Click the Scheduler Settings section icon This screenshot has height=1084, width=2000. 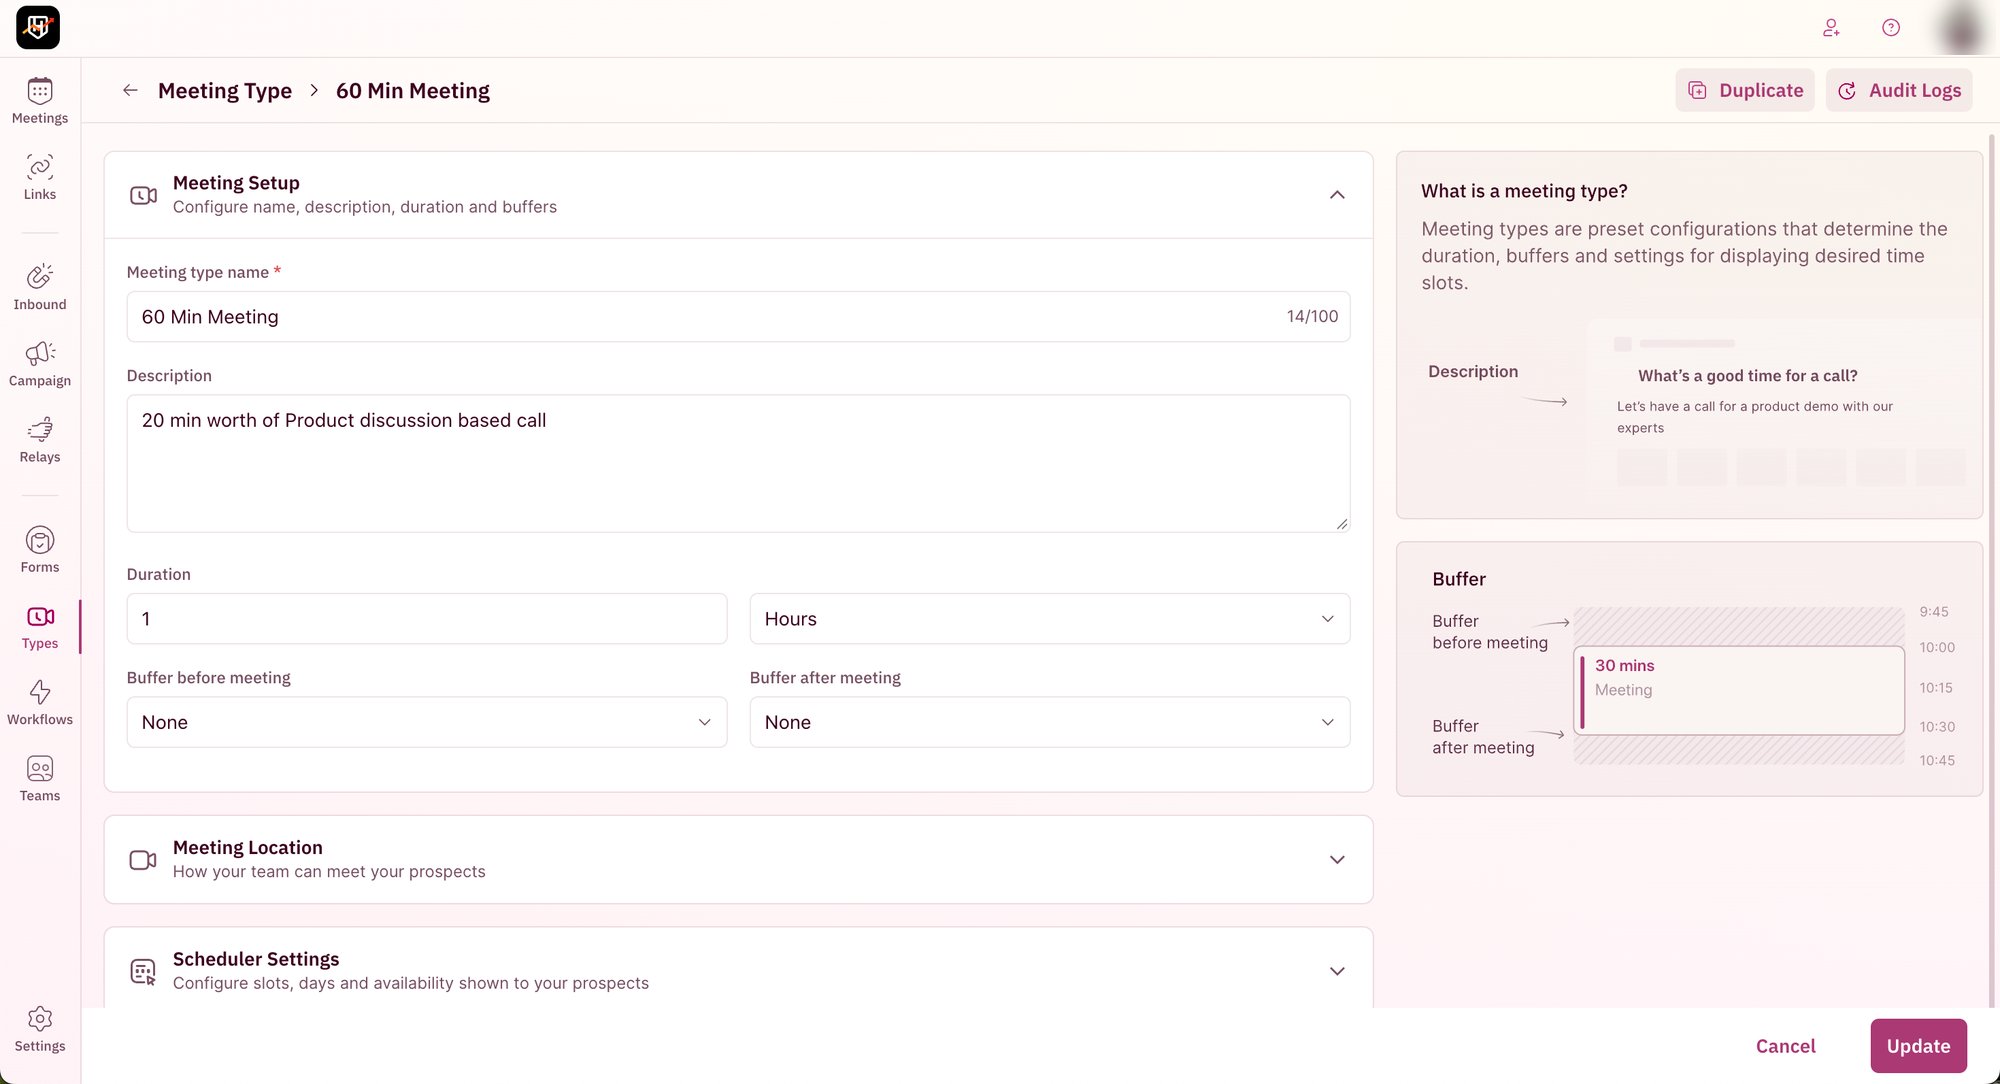(143, 971)
